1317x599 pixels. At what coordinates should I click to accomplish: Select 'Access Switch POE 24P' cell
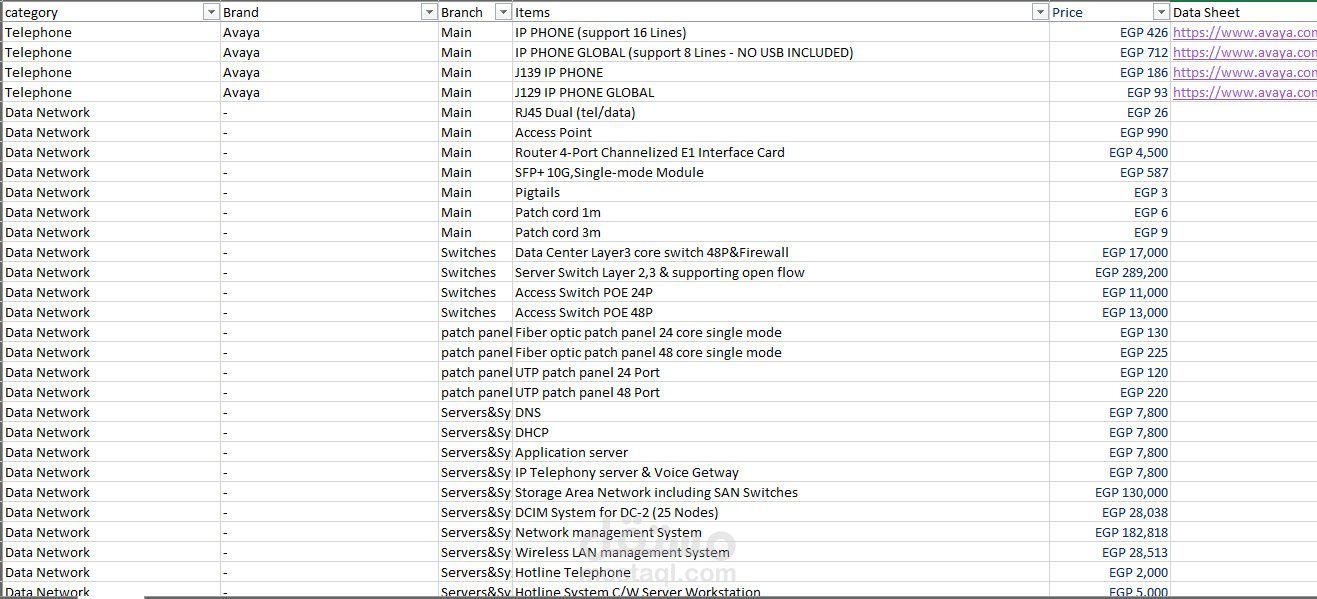(781, 292)
